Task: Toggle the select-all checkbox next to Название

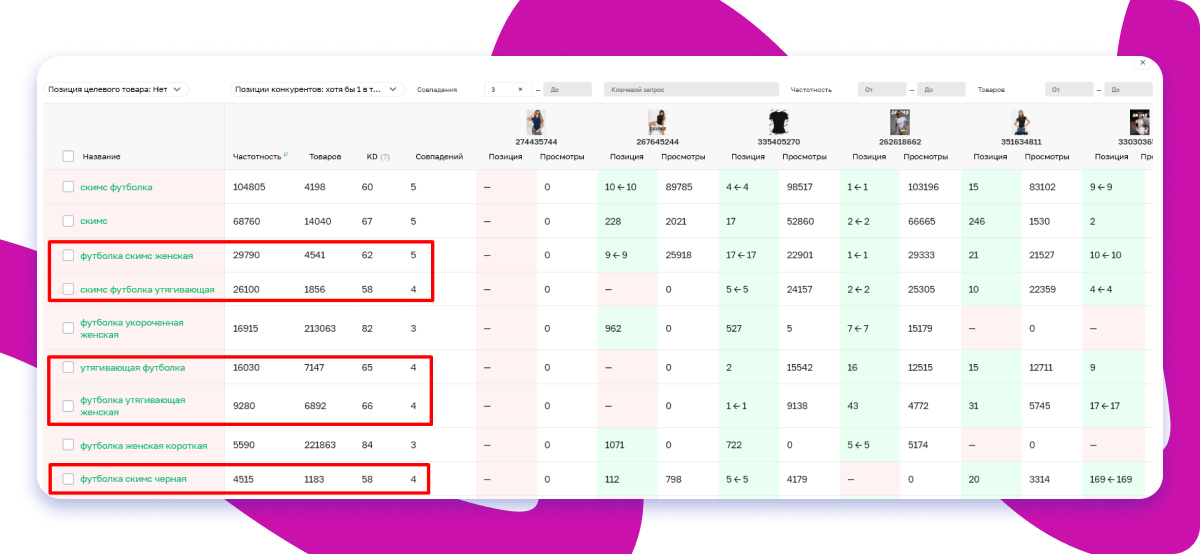Action: tap(68, 156)
